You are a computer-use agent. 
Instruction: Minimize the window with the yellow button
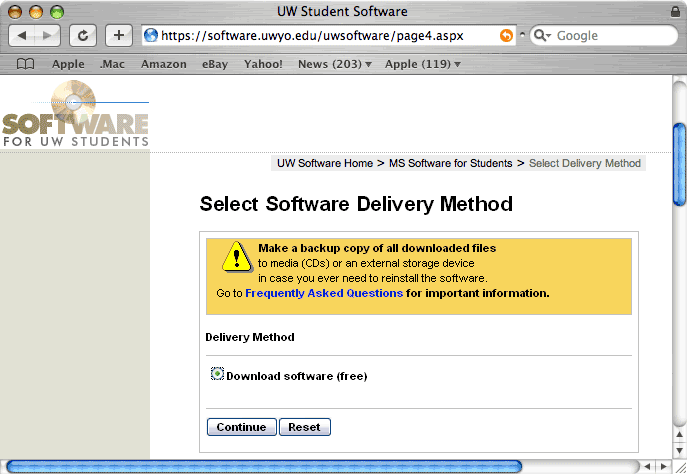36,12
